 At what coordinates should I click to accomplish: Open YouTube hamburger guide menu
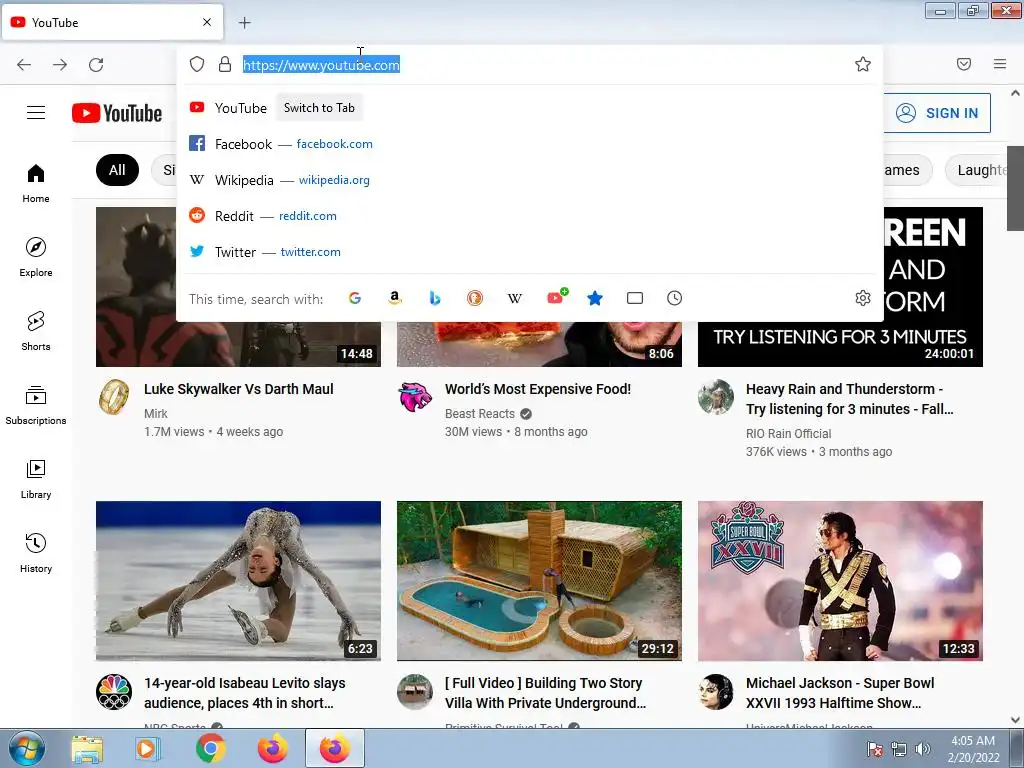[36, 113]
